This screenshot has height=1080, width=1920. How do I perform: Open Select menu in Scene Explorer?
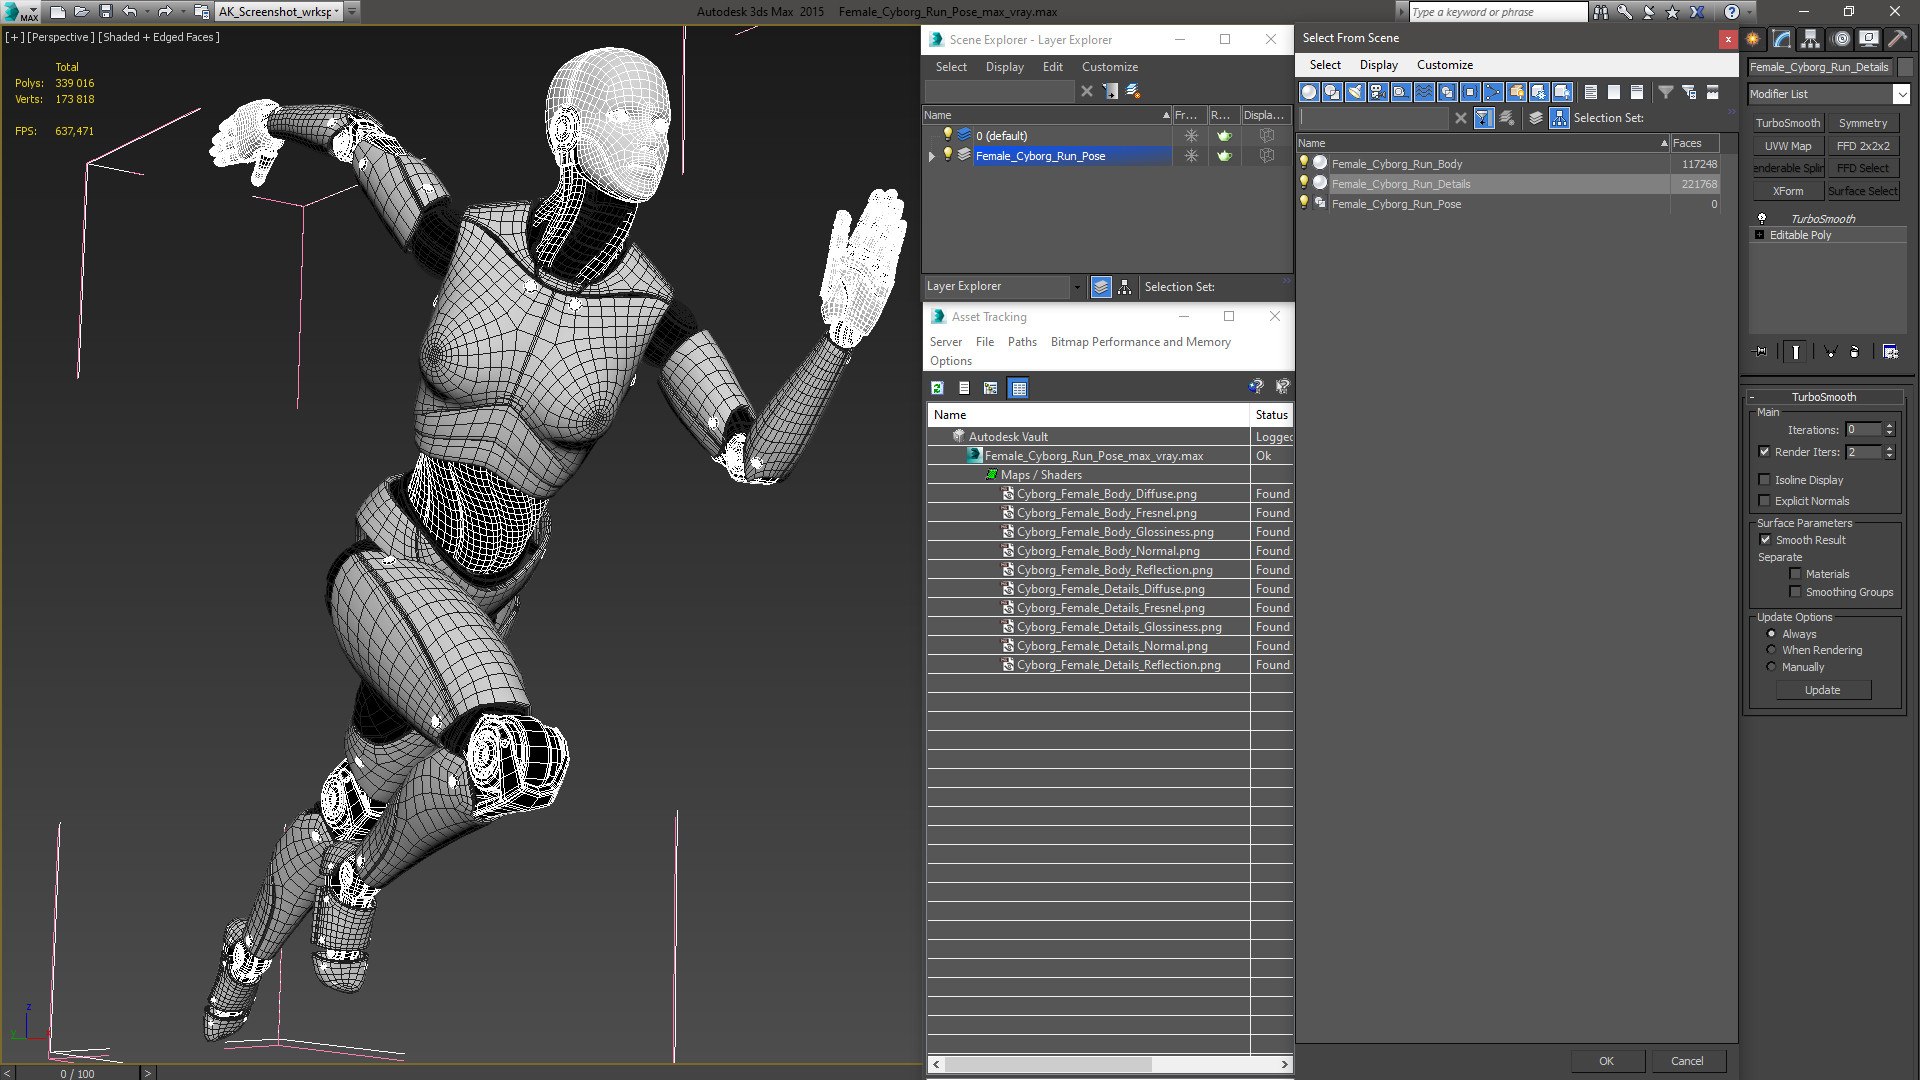click(951, 67)
